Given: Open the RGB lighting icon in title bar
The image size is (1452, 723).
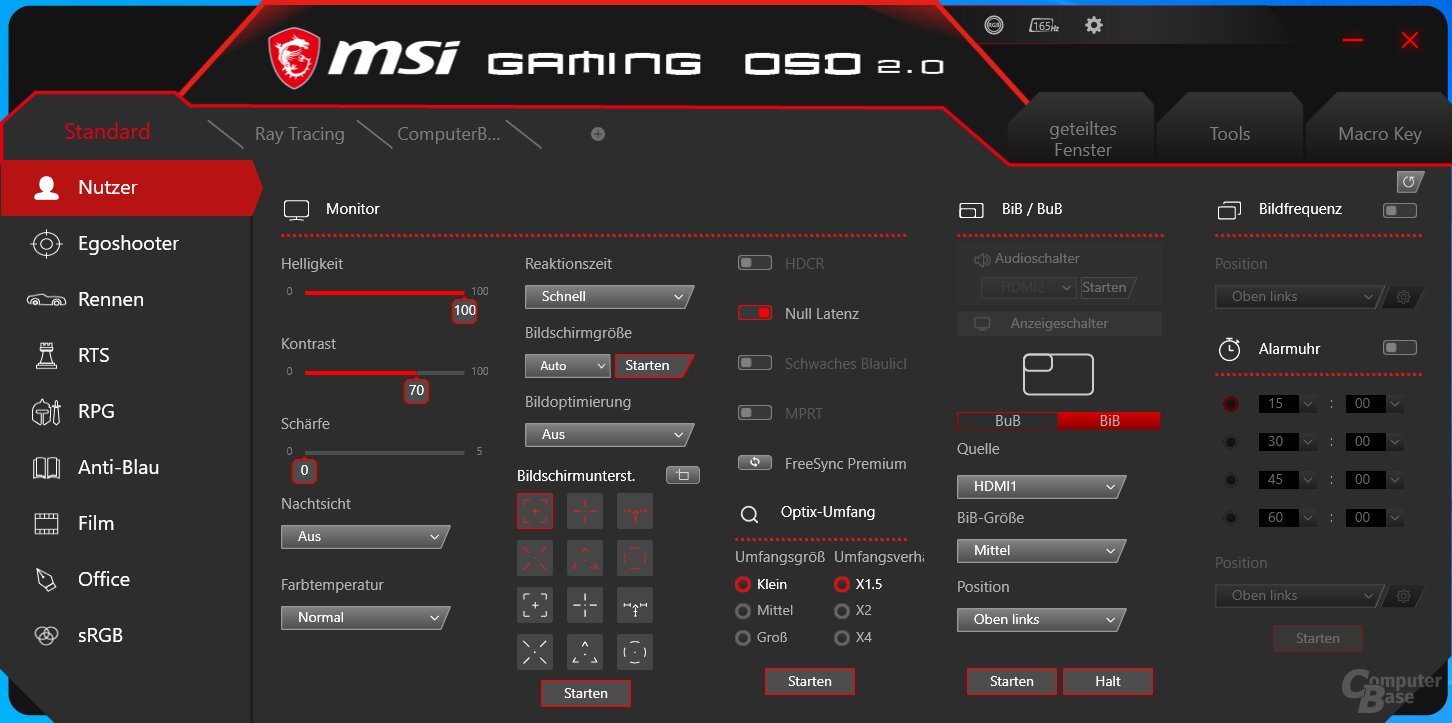Looking at the screenshot, I should [993, 26].
